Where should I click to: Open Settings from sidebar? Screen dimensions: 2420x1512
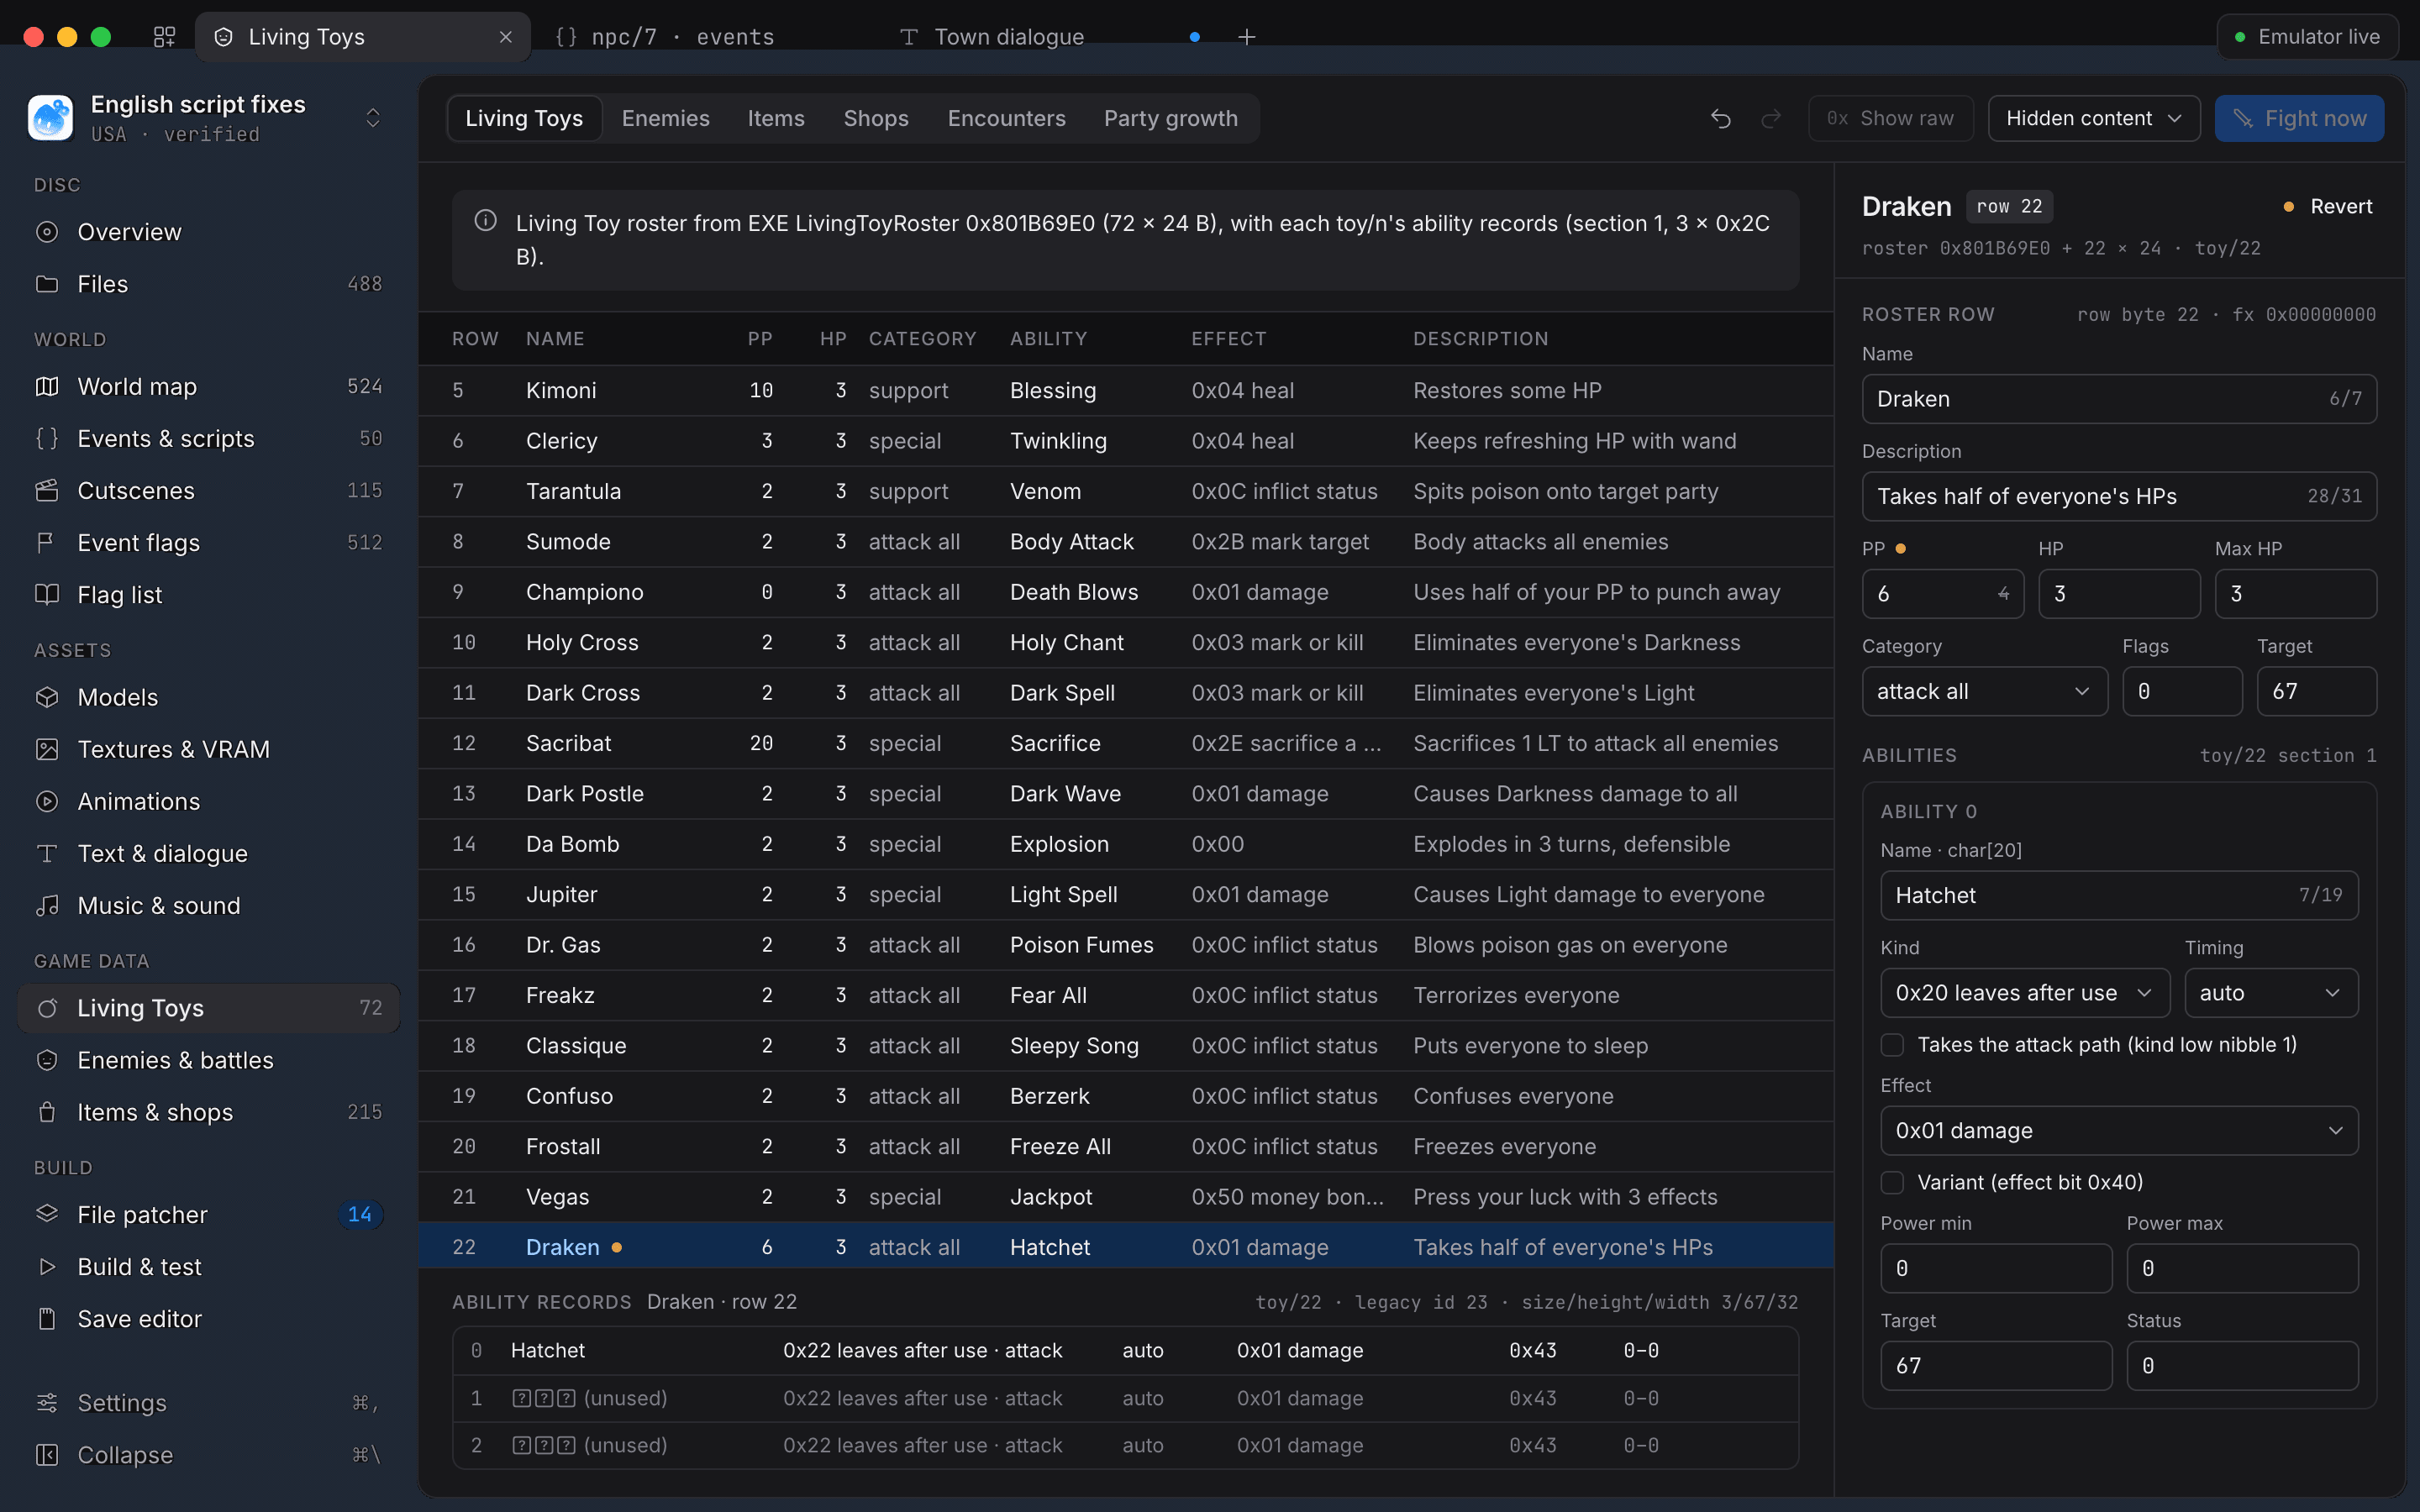pyautogui.click(x=209, y=1403)
